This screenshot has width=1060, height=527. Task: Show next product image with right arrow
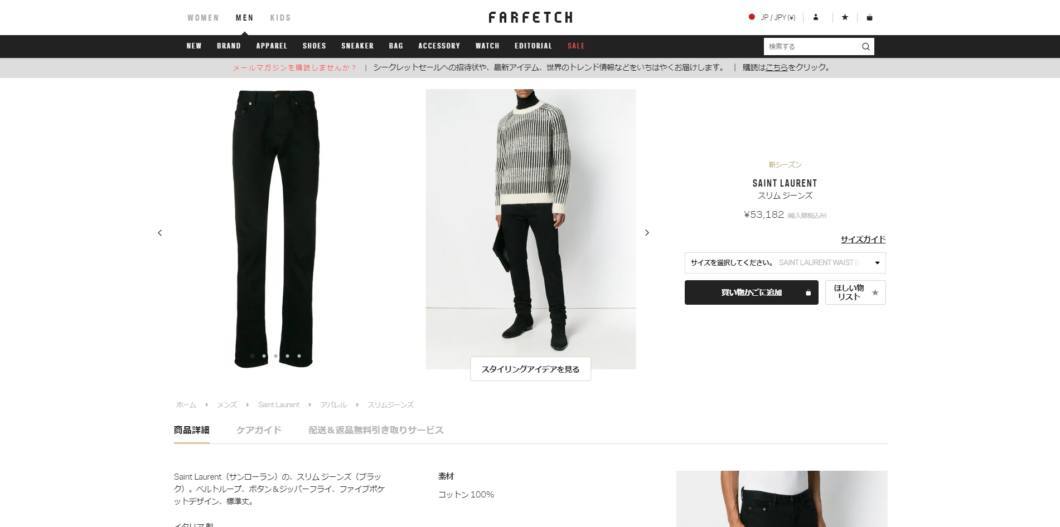[647, 232]
